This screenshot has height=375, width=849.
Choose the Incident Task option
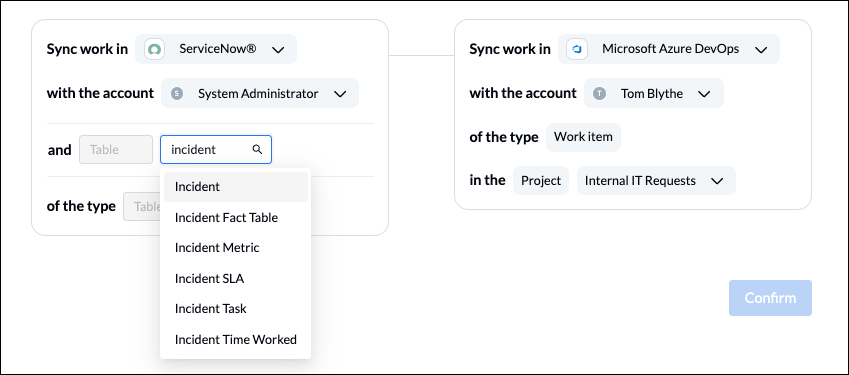point(236,309)
